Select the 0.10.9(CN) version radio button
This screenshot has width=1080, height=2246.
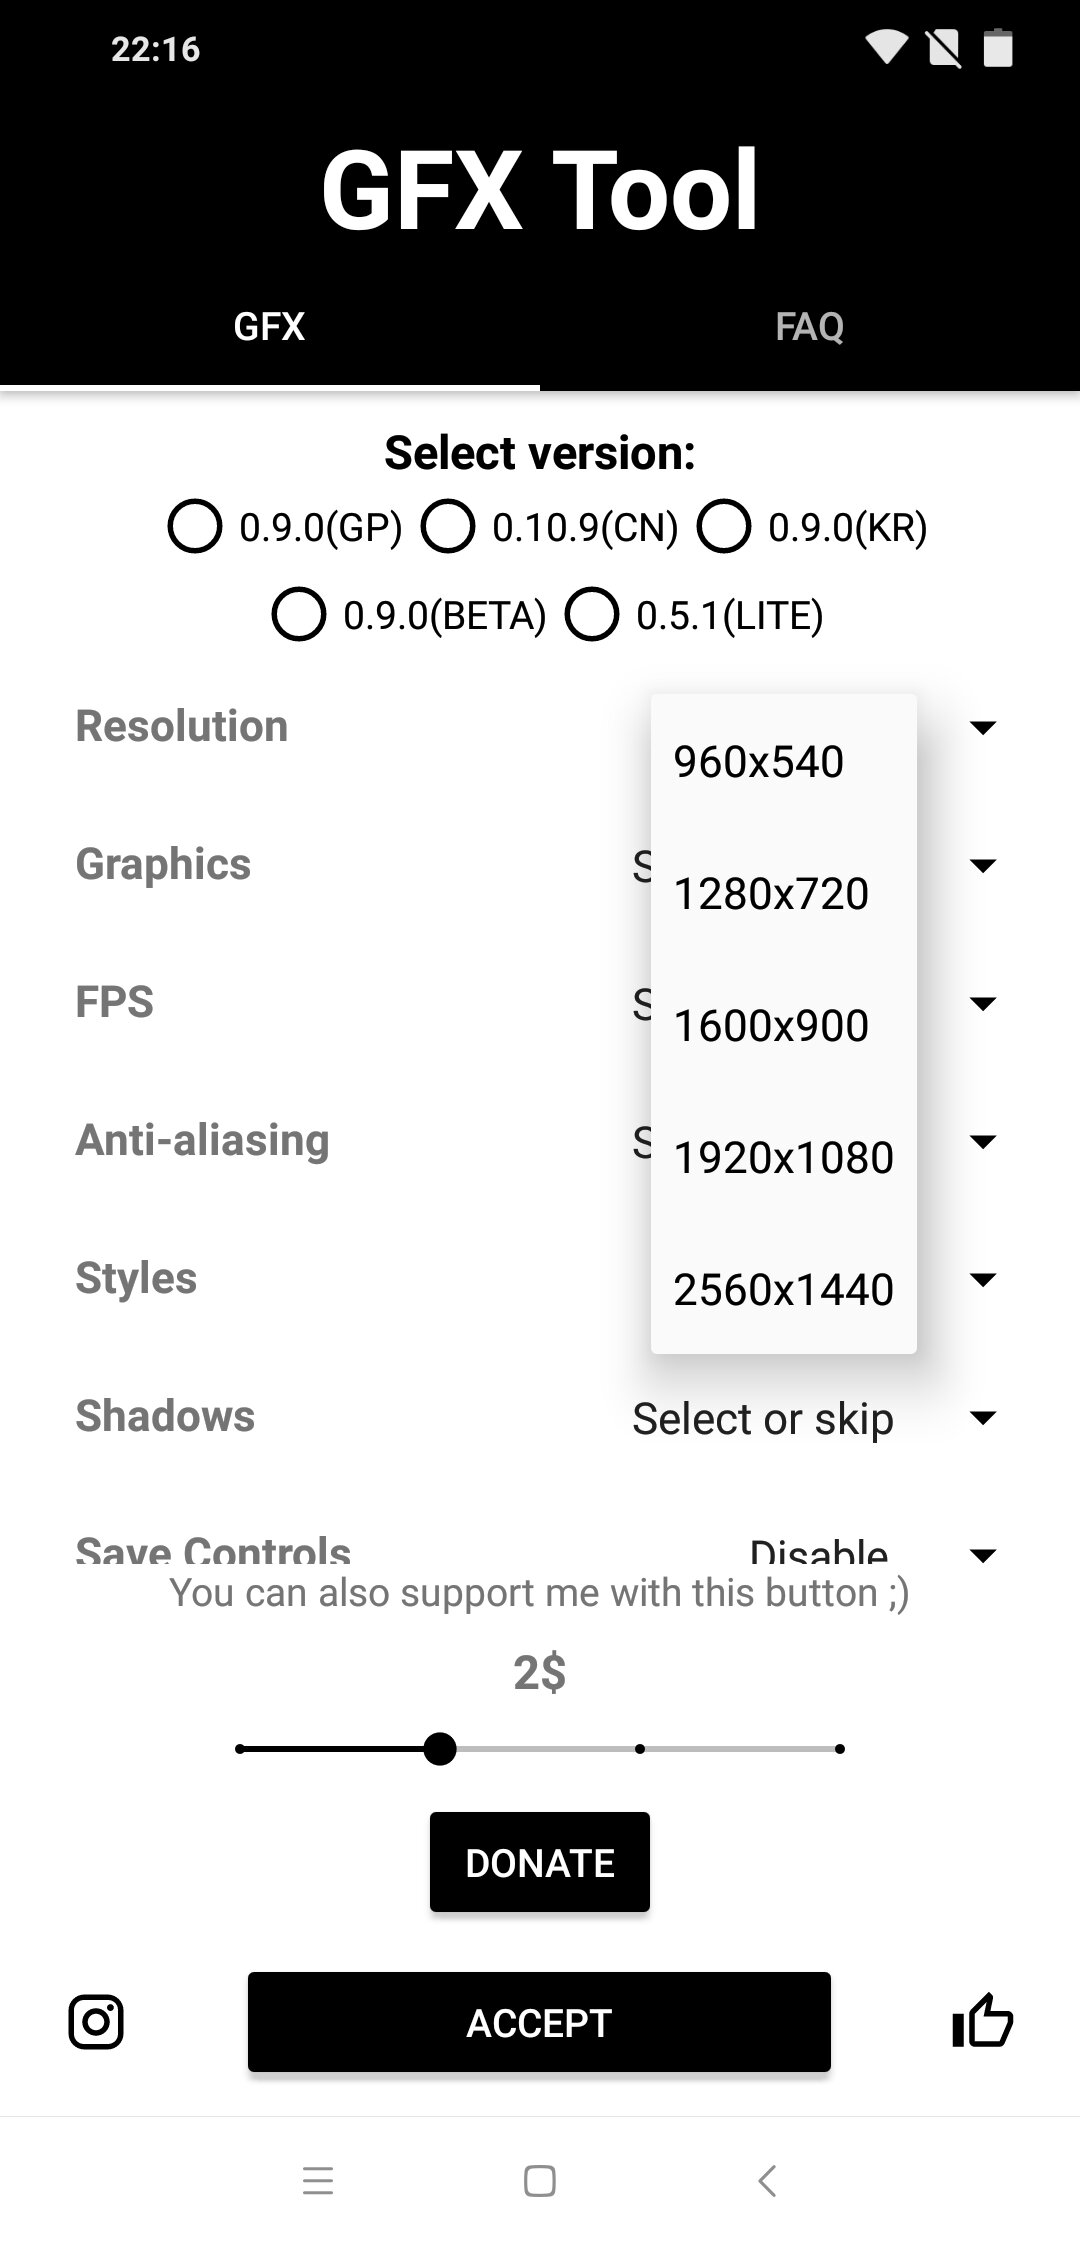pyautogui.click(x=448, y=527)
